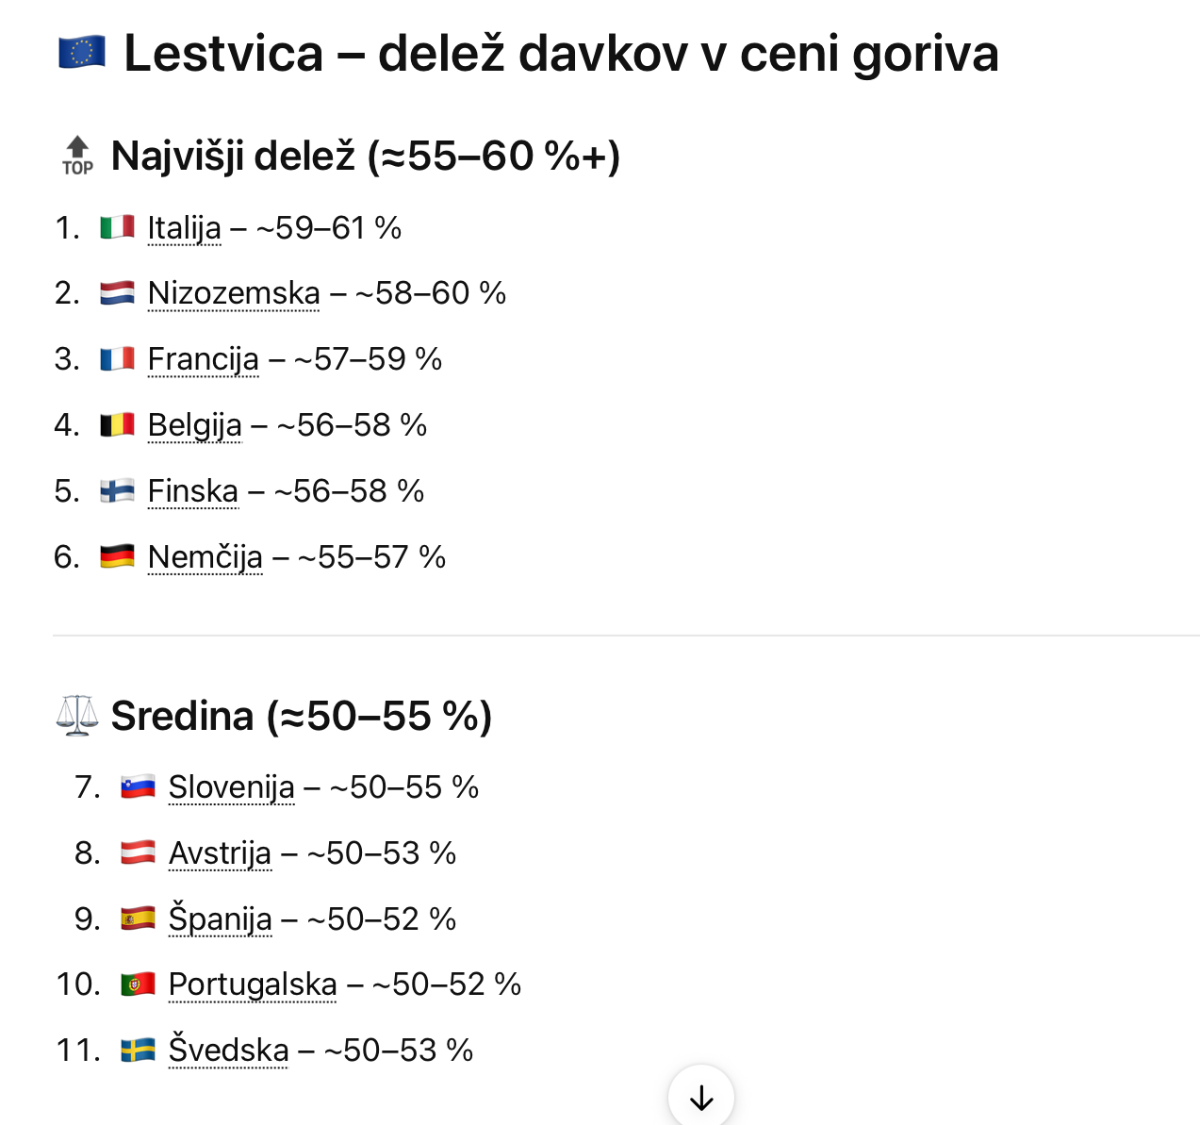This screenshot has width=1200, height=1125.
Task: Open the Nizozemska link
Action: (233, 294)
